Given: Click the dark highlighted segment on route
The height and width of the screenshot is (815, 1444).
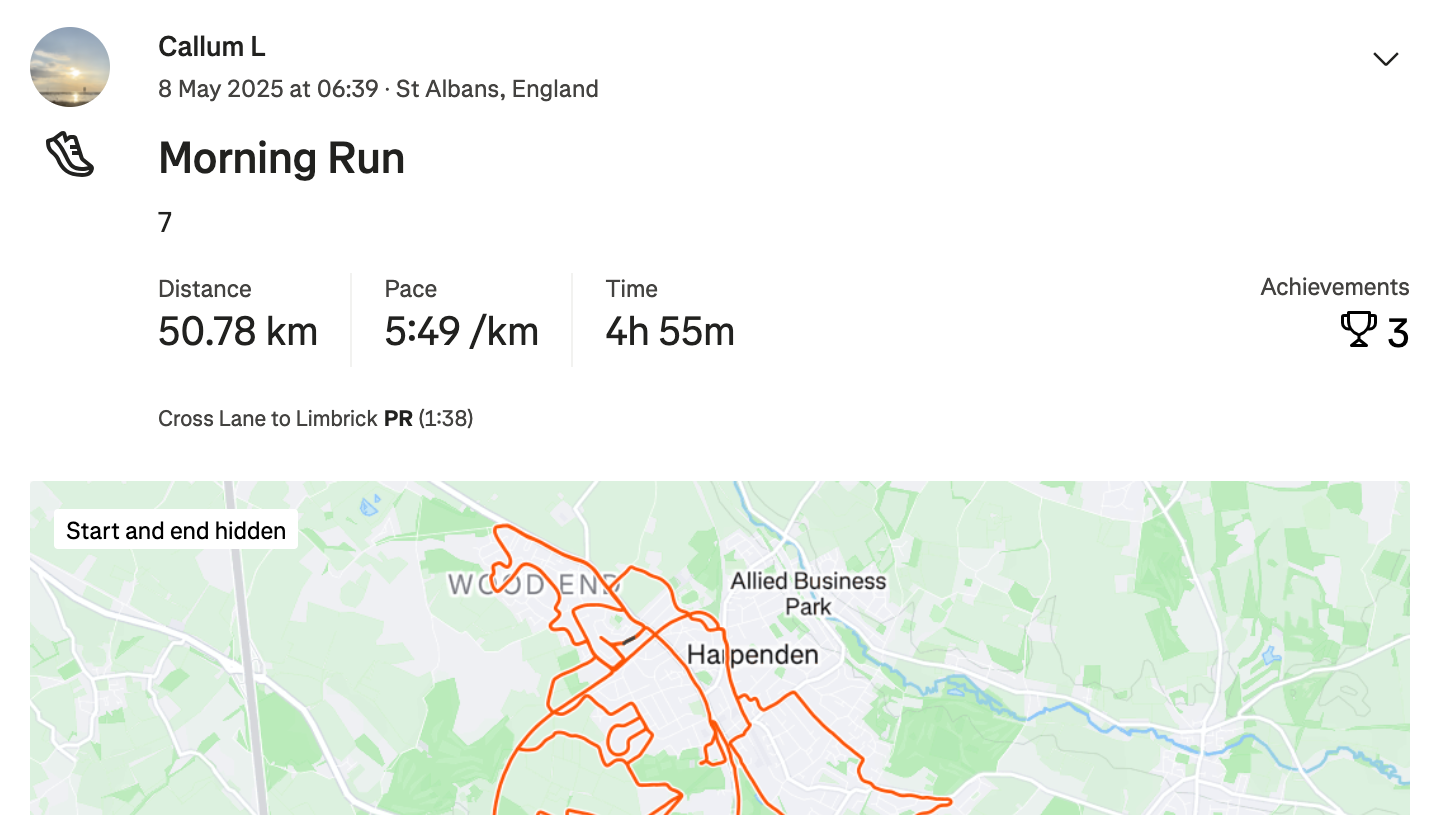Looking at the screenshot, I should [629, 639].
